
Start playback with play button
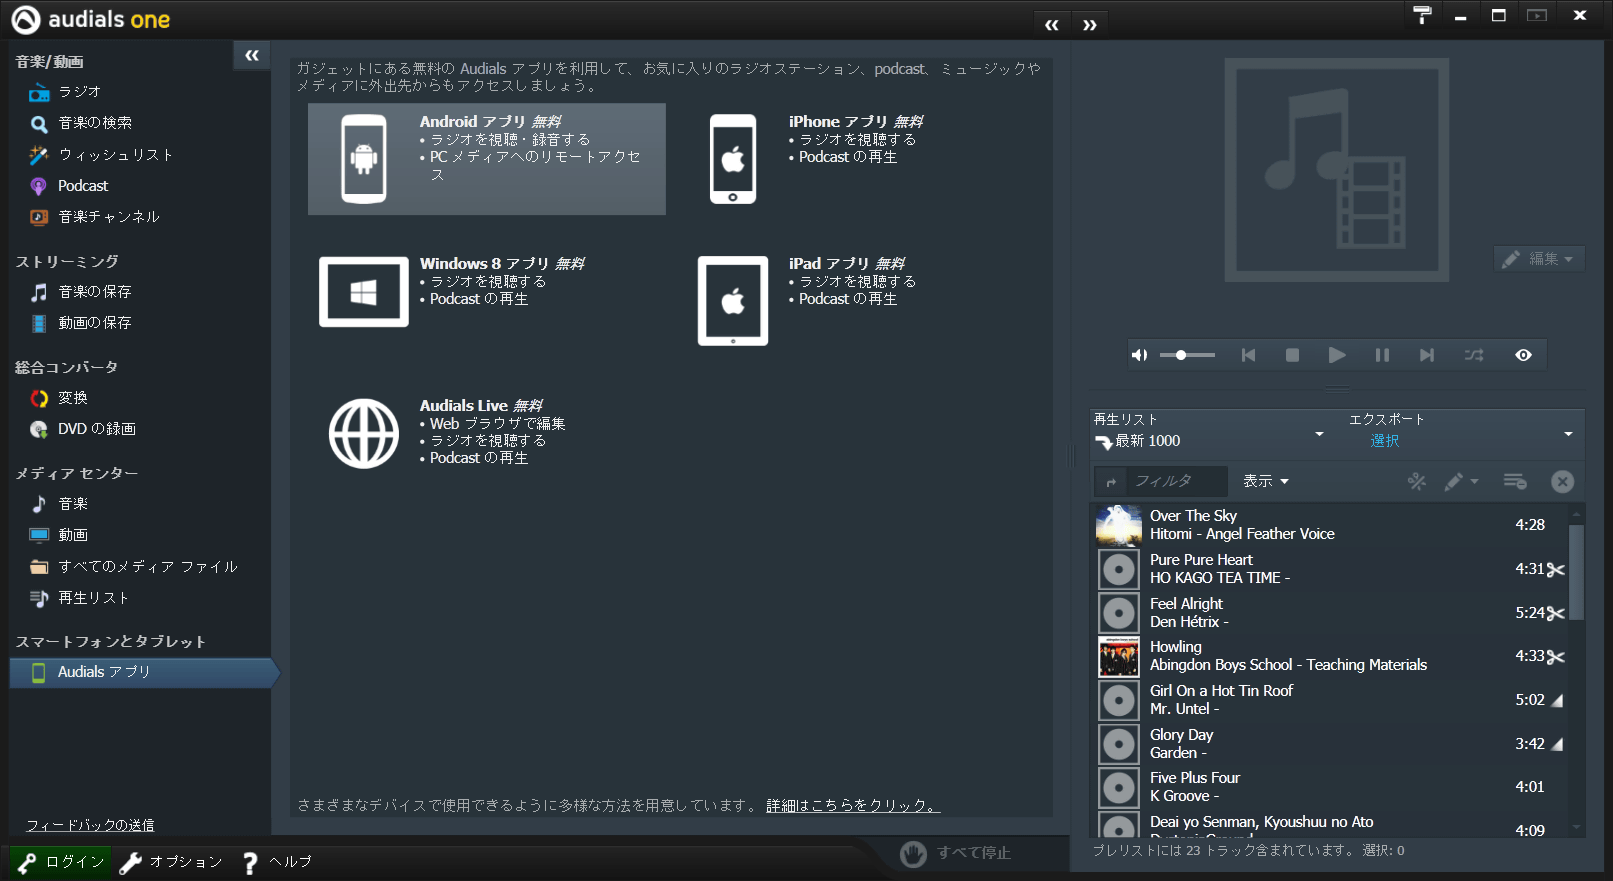pos(1337,355)
